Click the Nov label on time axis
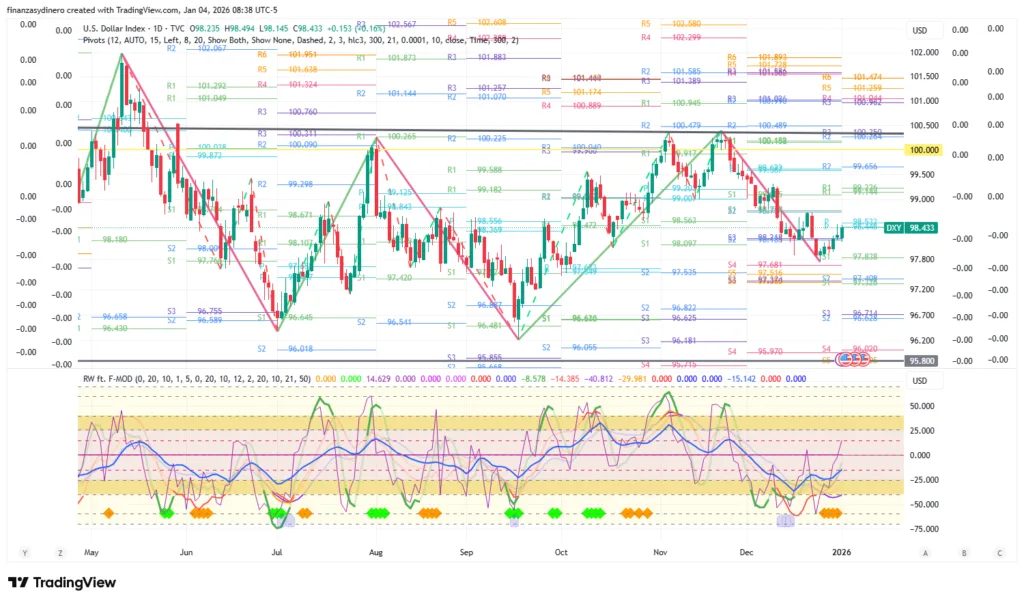This screenshot has height=603, width=1024. 660,551
